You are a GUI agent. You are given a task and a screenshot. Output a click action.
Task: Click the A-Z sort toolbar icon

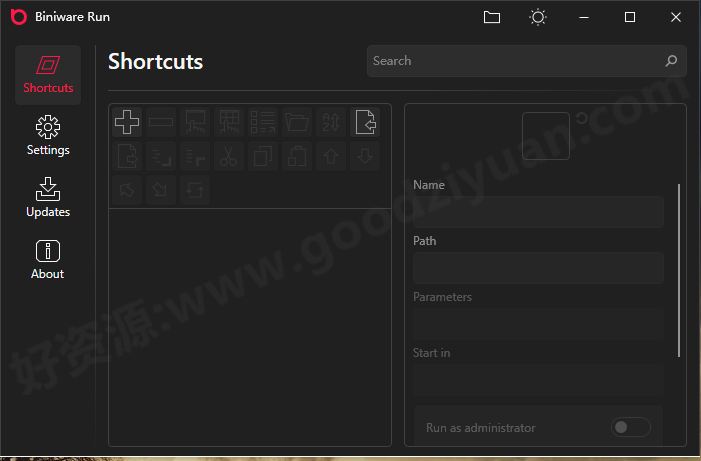(x=331, y=122)
